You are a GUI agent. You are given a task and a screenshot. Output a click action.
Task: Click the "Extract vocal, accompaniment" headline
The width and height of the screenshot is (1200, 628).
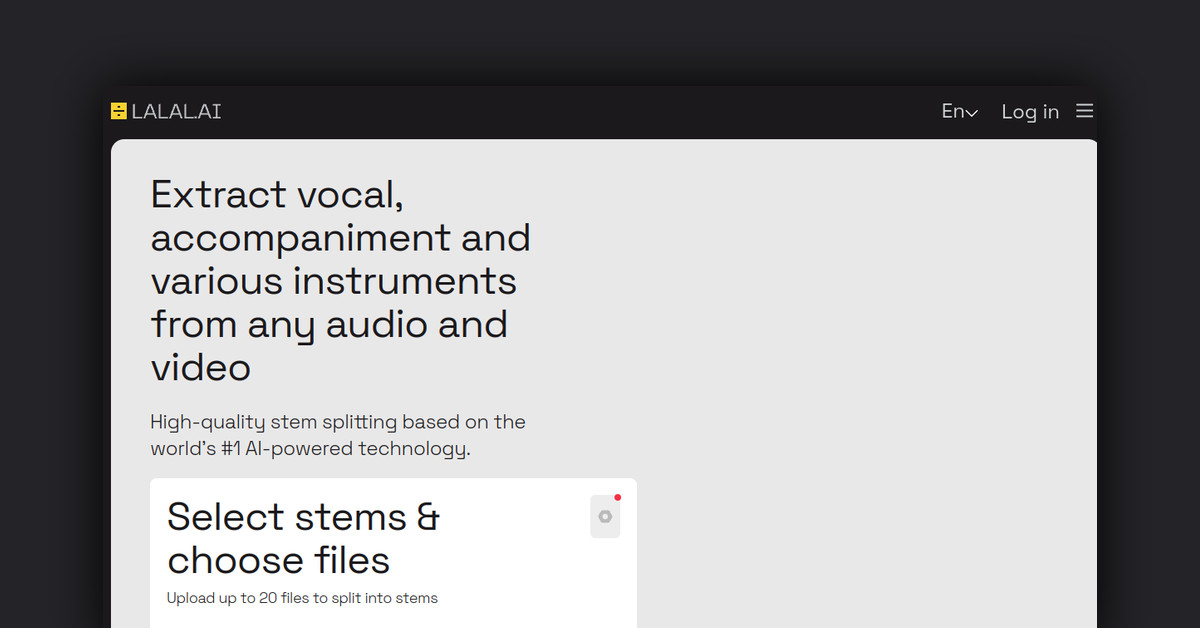tap(277, 194)
